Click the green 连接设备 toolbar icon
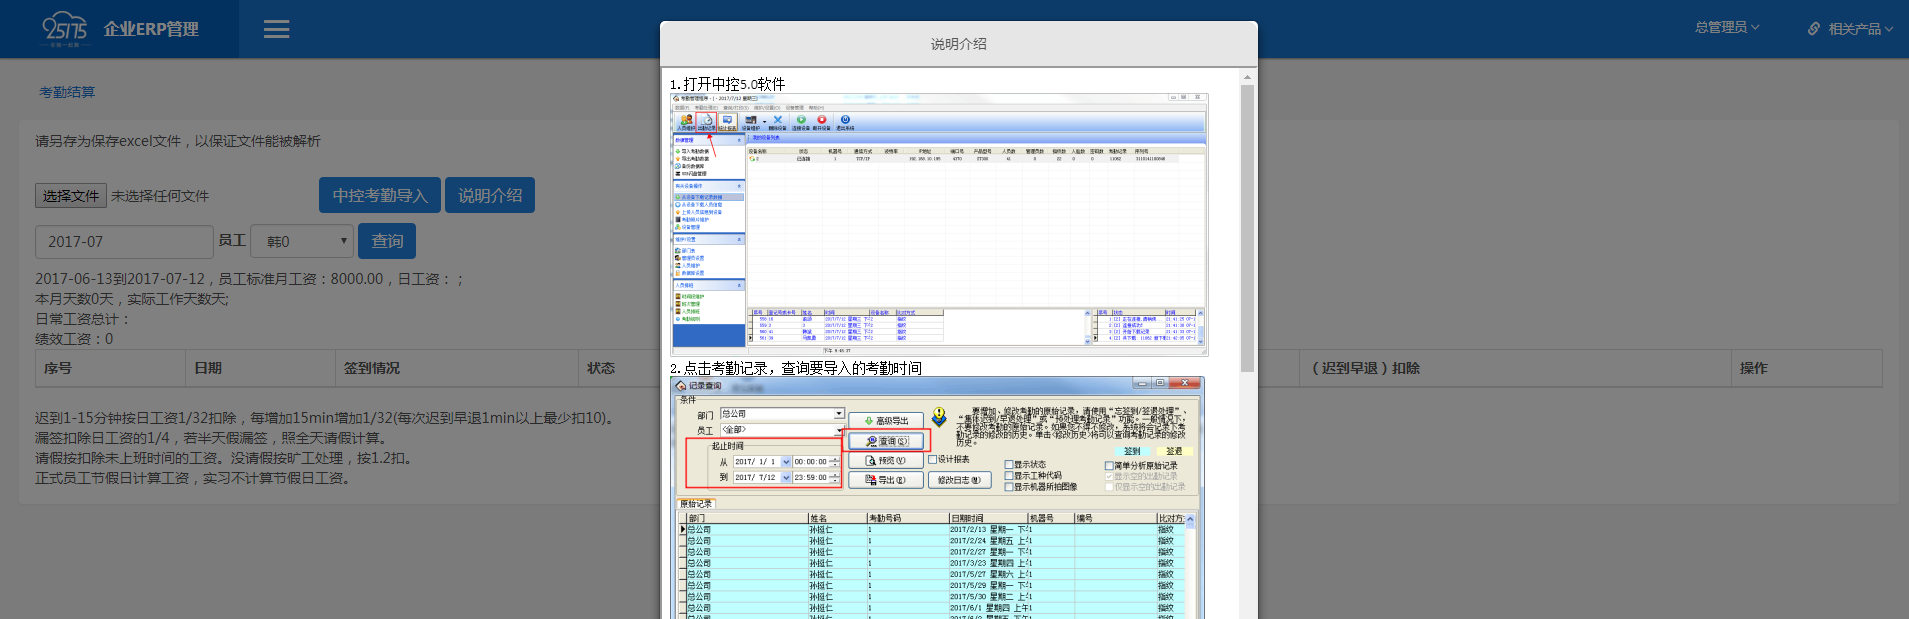Image resolution: width=1909 pixels, height=619 pixels. 801,120
